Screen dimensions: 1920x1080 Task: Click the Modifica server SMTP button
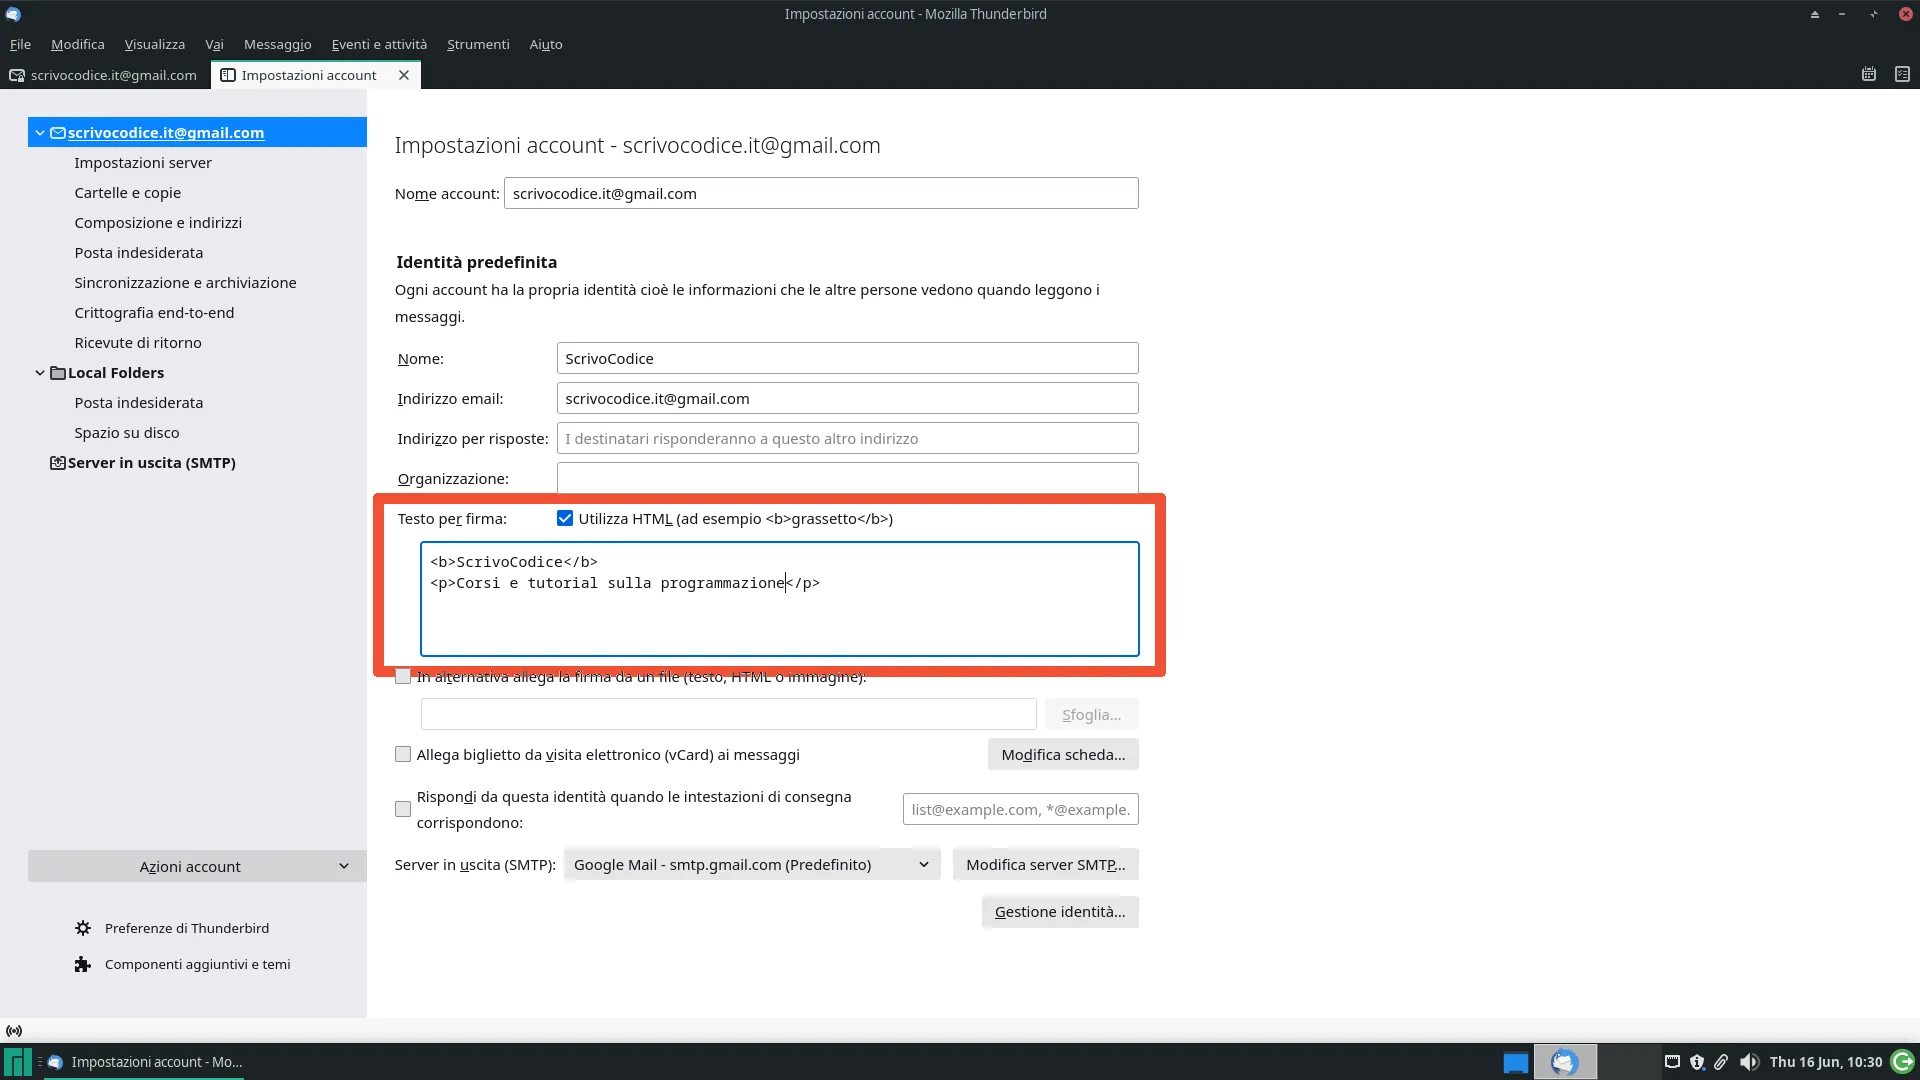(x=1046, y=863)
